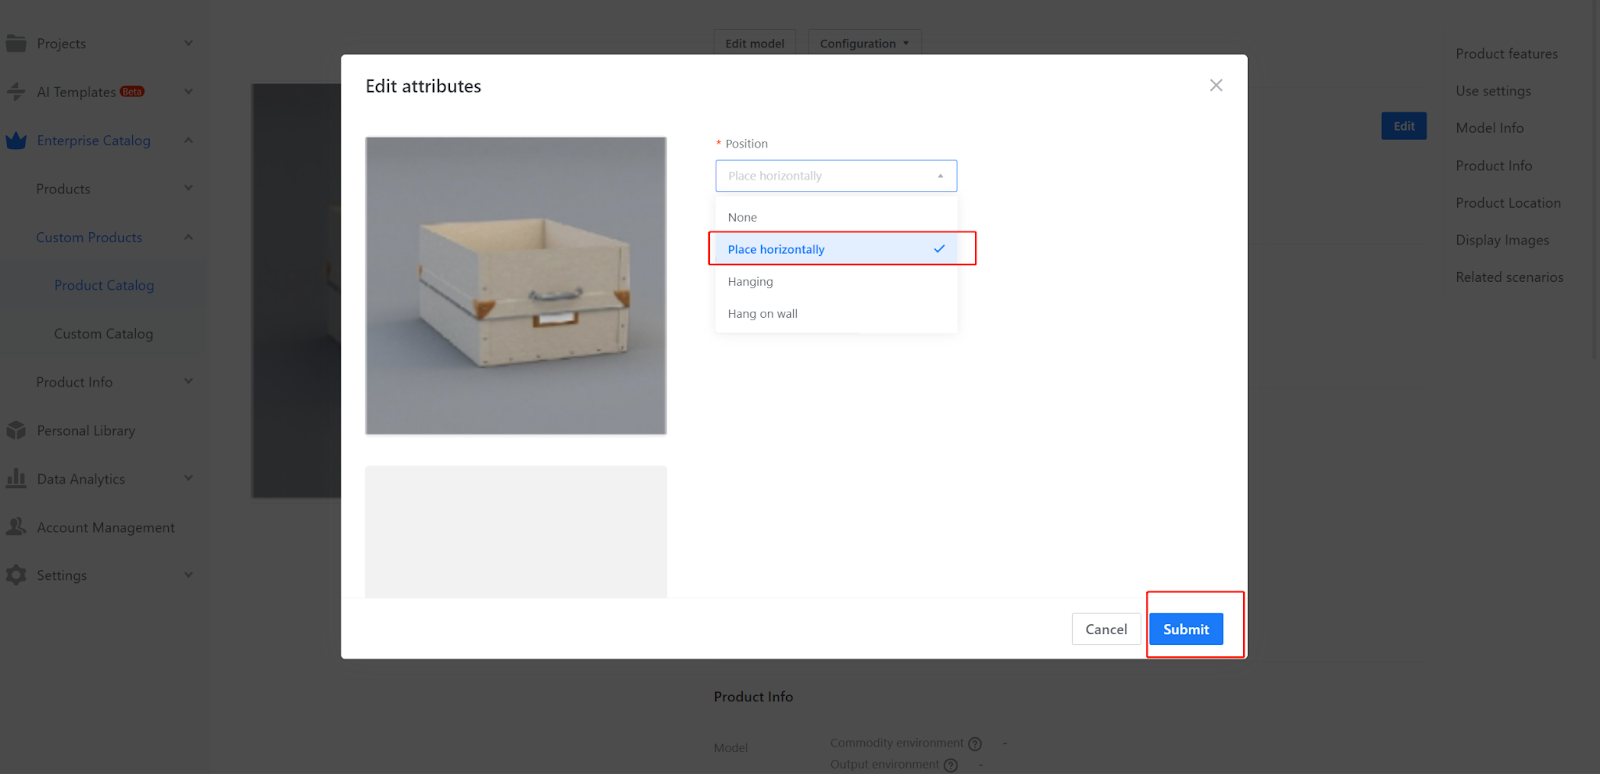Click the Personal Library cube icon
Image resolution: width=1600 pixels, height=774 pixels.
(x=16, y=431)
